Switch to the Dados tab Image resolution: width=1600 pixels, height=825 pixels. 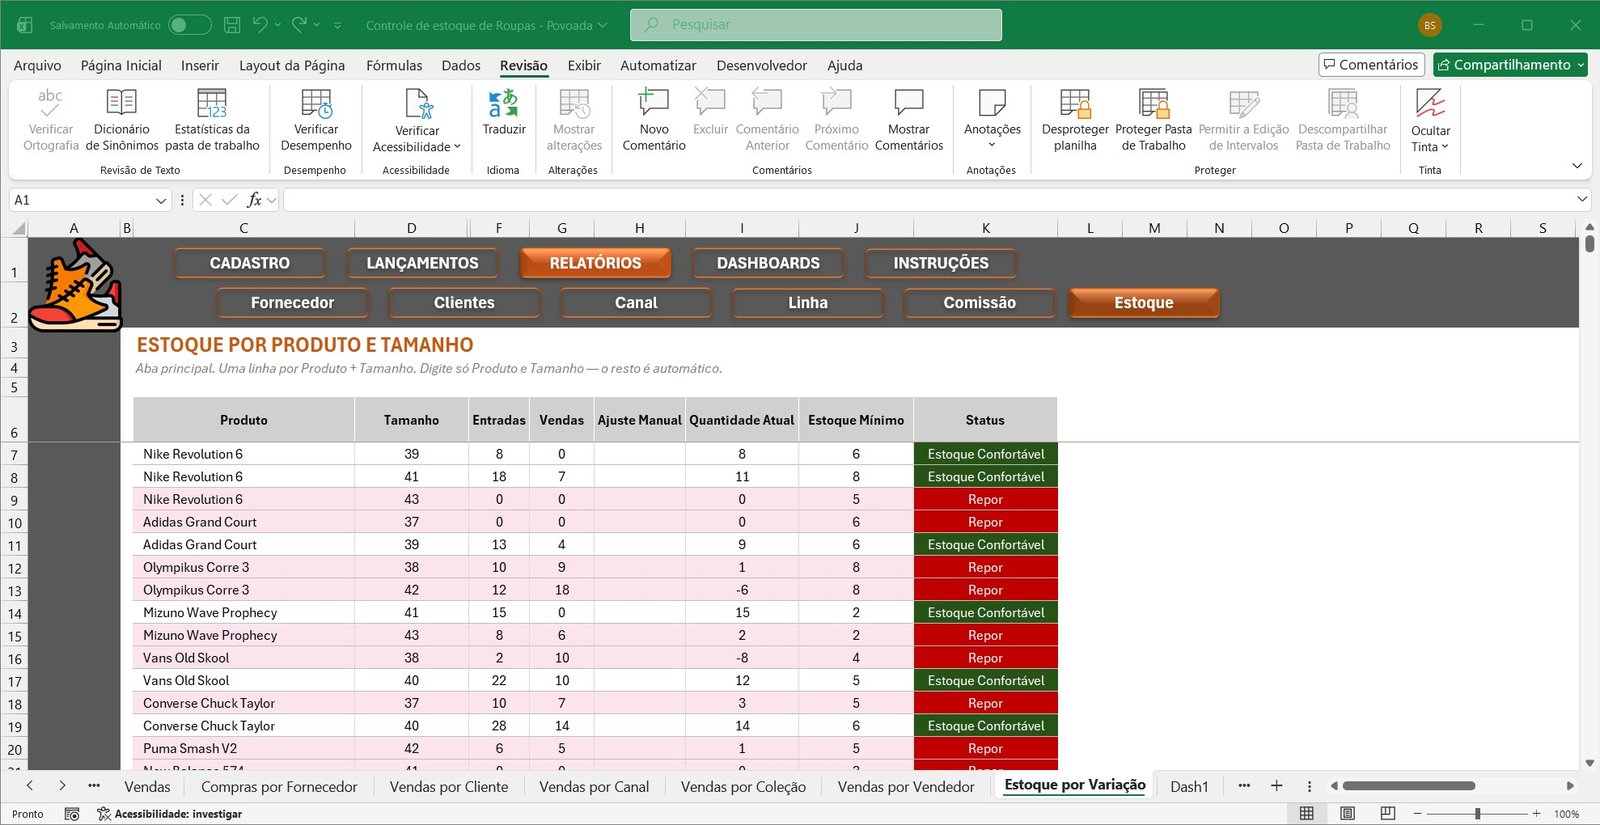point(461,65)
